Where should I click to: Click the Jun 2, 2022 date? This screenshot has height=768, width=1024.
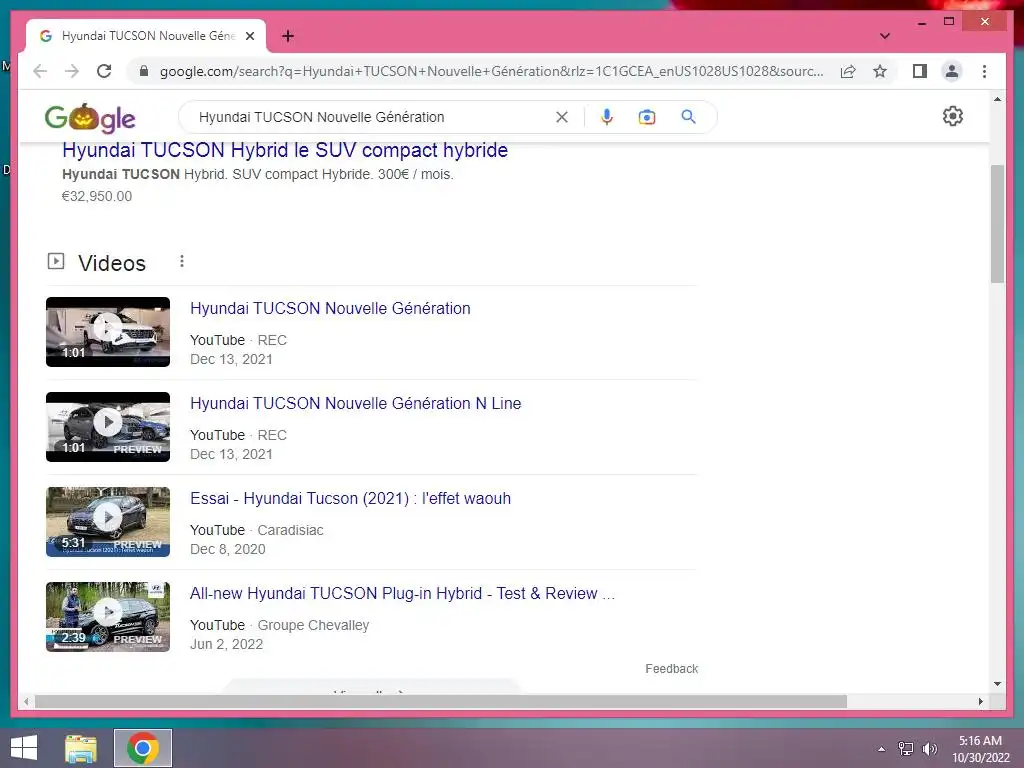(x=227, y=644)
